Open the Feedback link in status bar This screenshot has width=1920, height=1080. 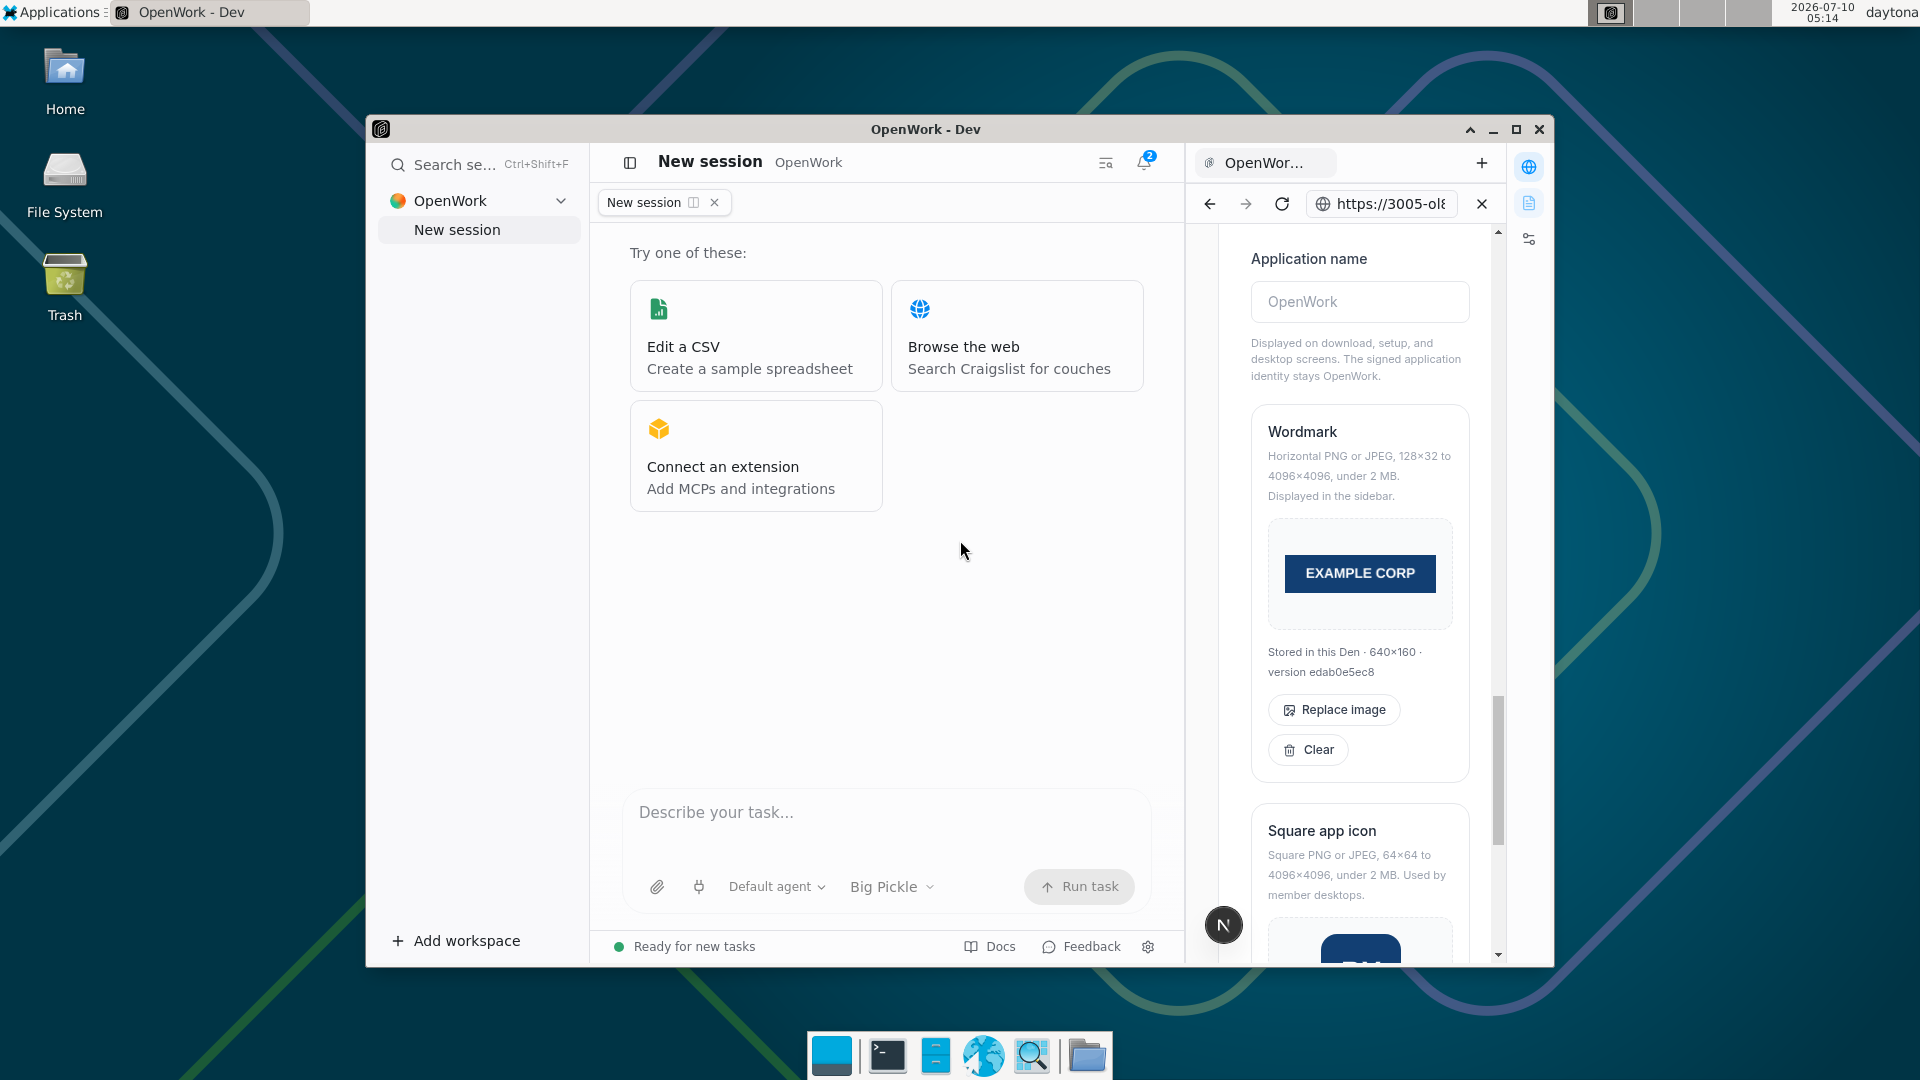point(1081,947)
